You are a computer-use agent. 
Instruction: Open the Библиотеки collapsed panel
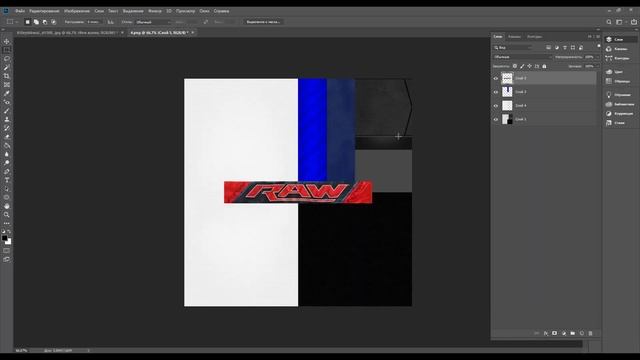620,104
